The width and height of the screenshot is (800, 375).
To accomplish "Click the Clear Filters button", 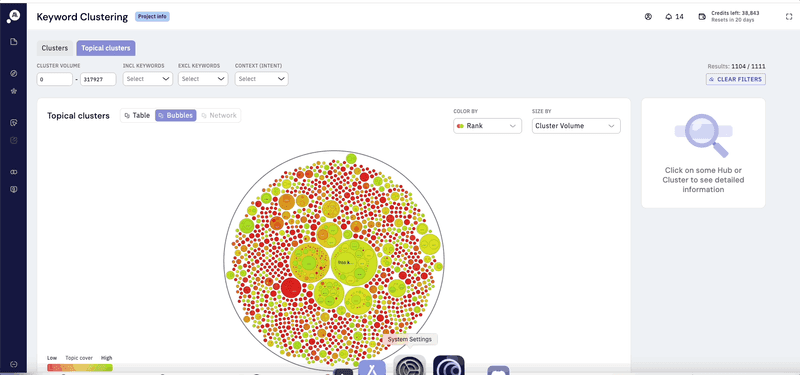I will (736, 80).
